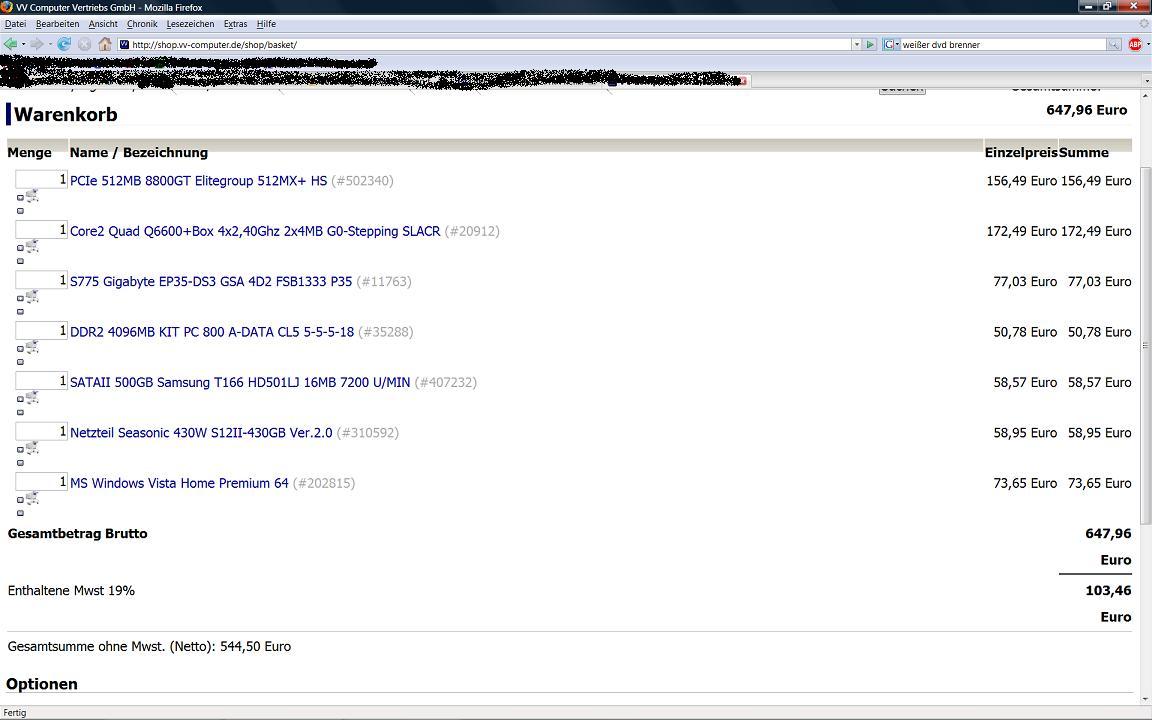Click the small box left of the Core2 Quad row cart icon
This screenshot has width=1152, height=720.
[x=21, y=248]
